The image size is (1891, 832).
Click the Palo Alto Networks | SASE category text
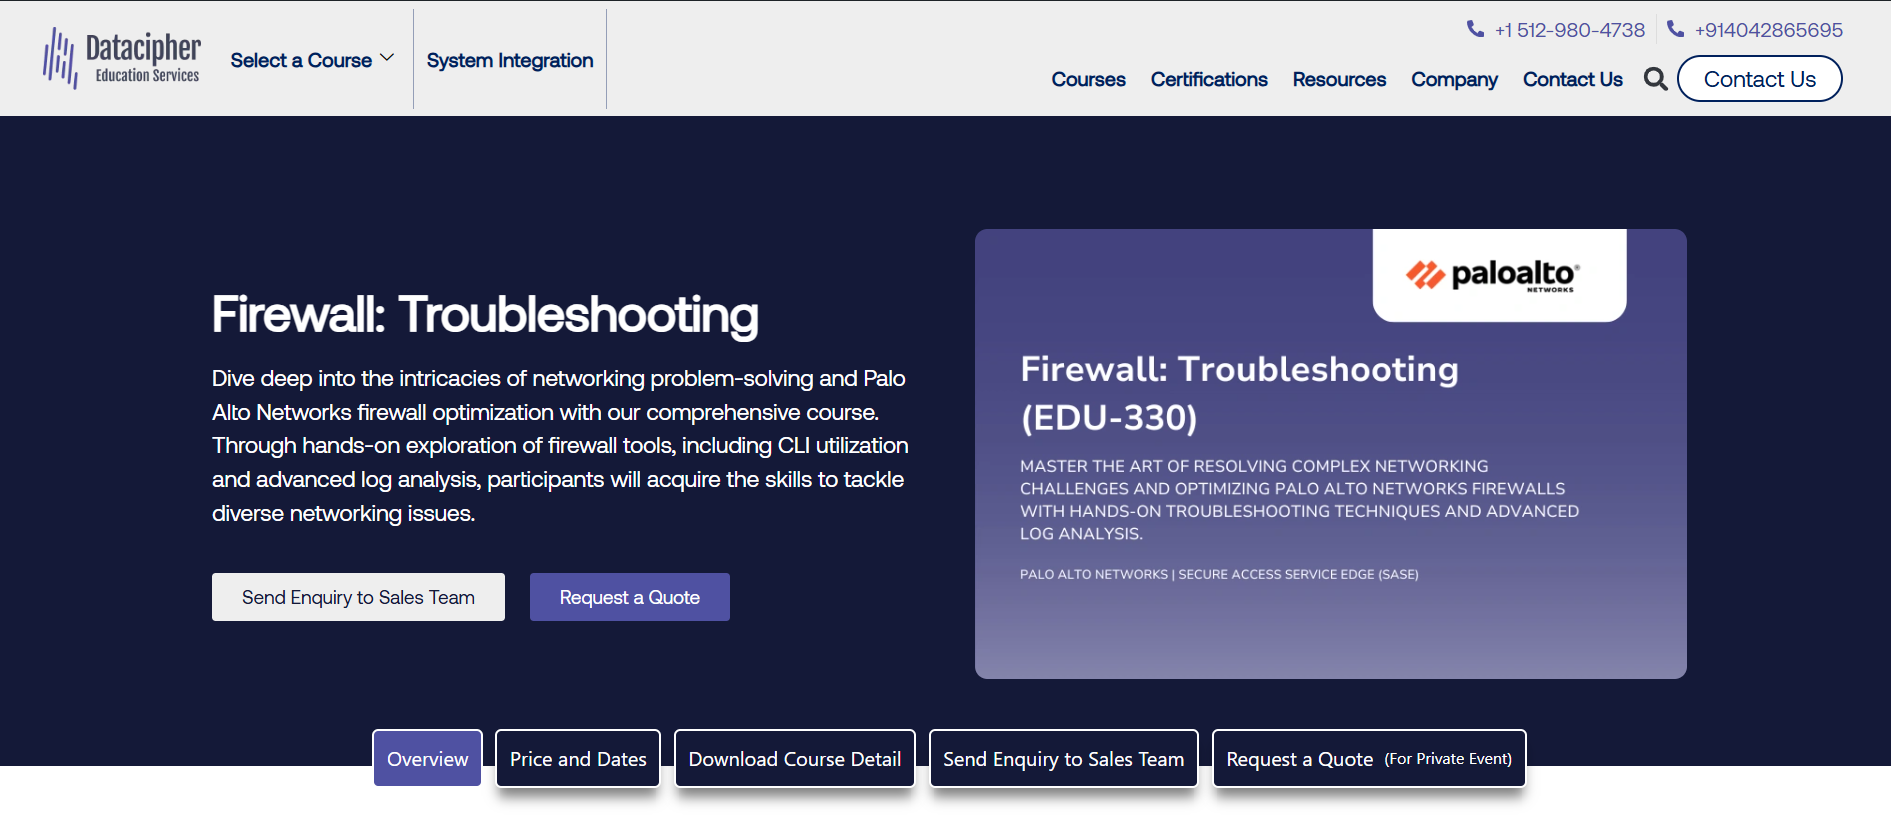pyautogui.click(x=1219, y=574)
